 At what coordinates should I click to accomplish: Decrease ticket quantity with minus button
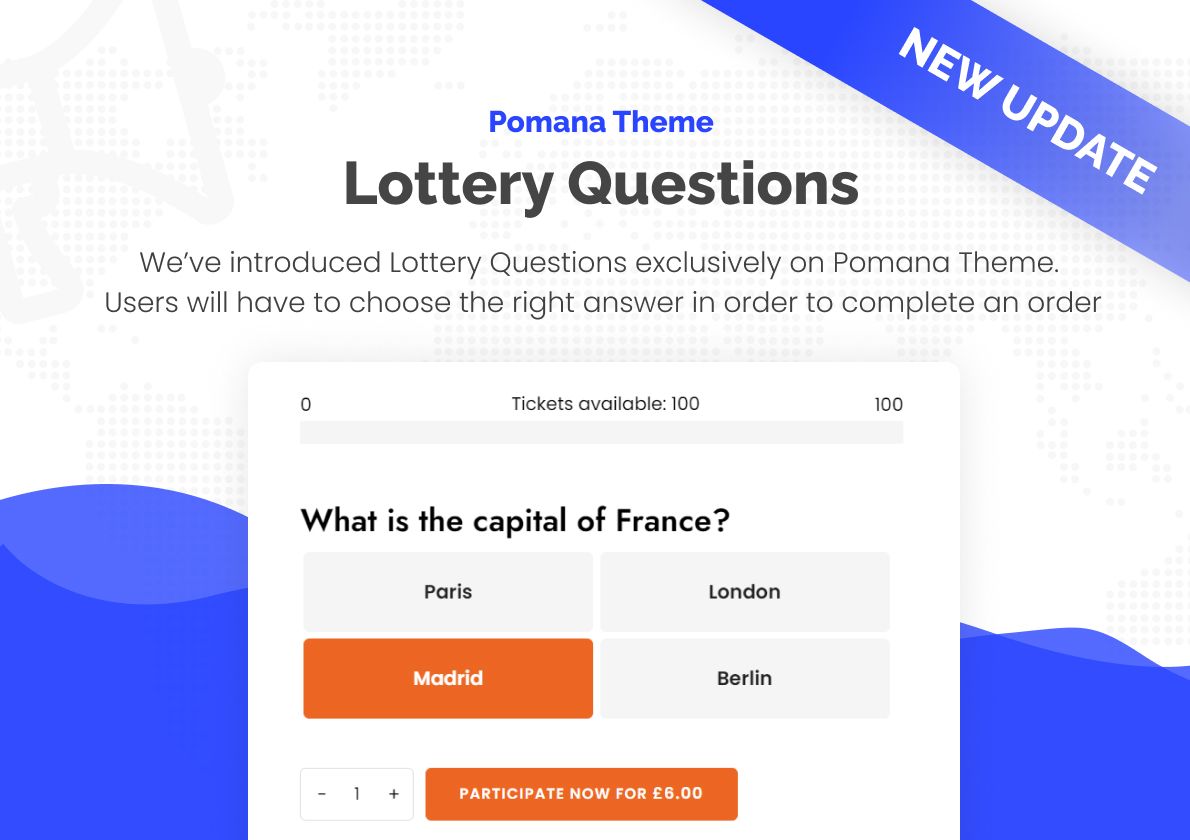coord(322,794)
